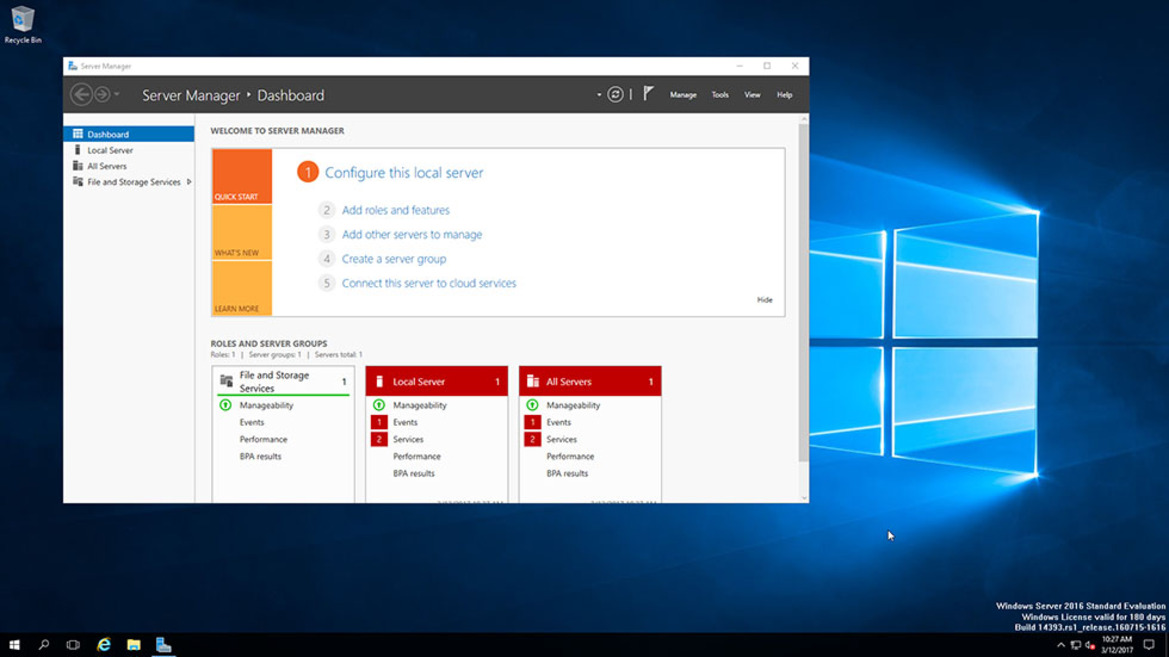Click the volume icon in system tray

1090,645
